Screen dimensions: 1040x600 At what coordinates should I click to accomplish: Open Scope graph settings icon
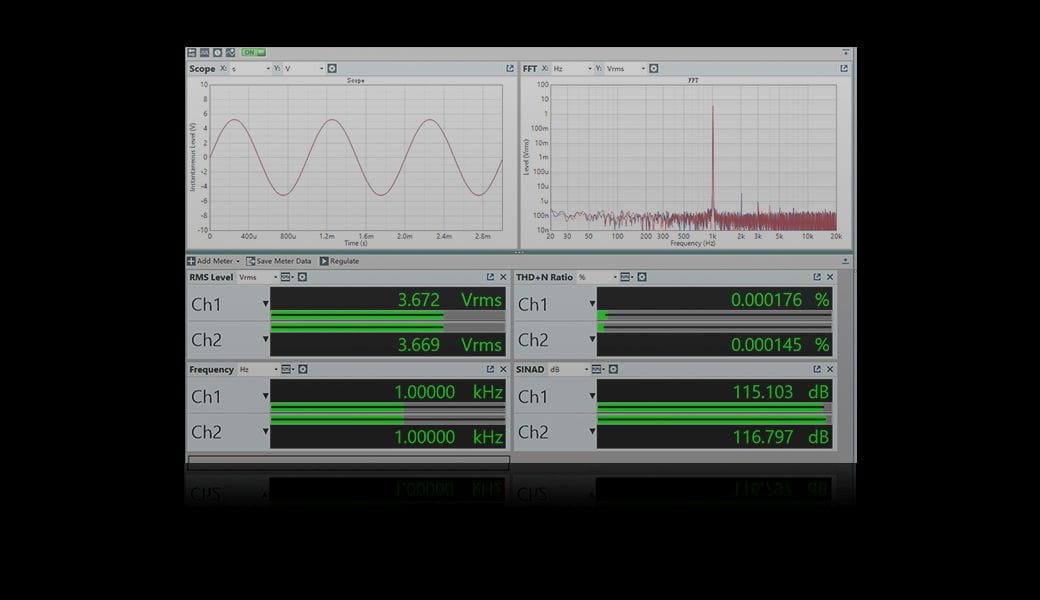(332, 69)
